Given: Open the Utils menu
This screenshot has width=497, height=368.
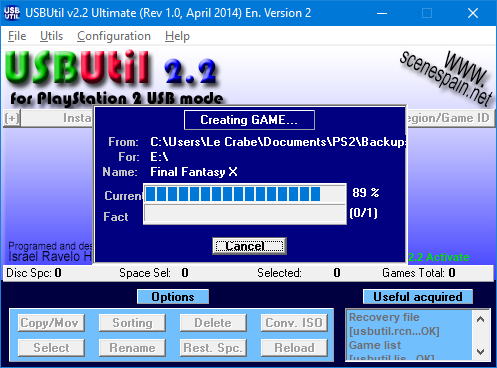Looking at the screenshot, I should point(51,36).
